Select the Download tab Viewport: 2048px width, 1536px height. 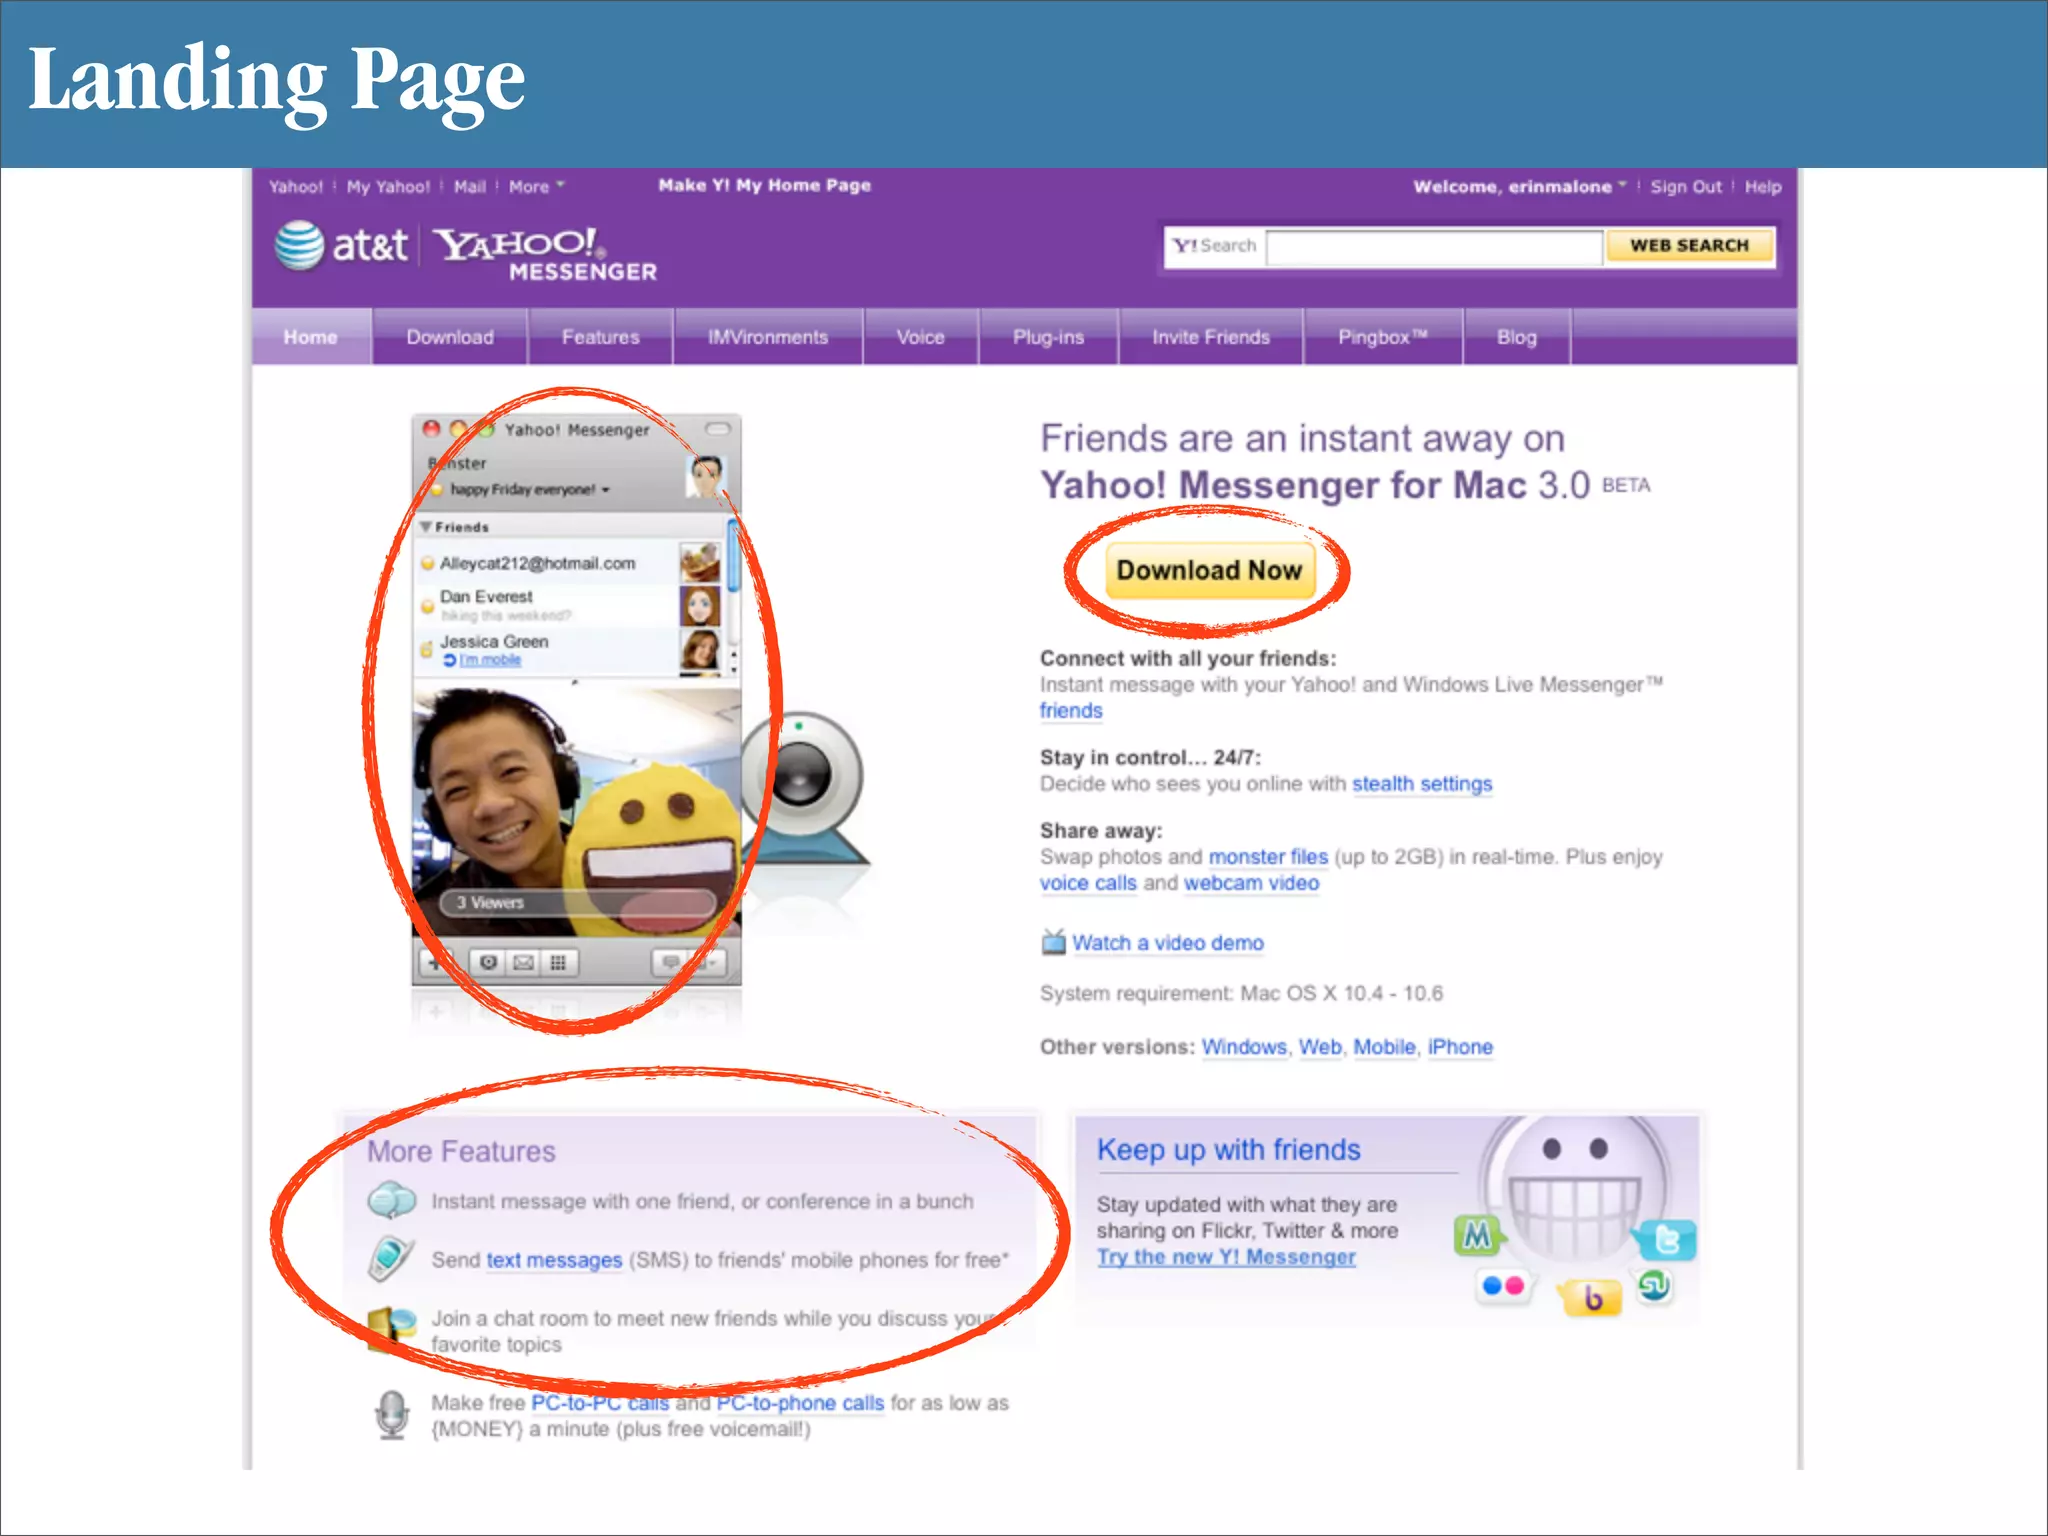point(450,337)
